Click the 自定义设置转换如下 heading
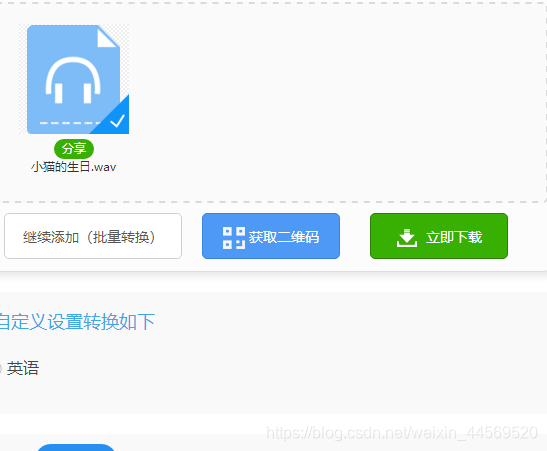This screenshot has height=451, width=547. 77,322
